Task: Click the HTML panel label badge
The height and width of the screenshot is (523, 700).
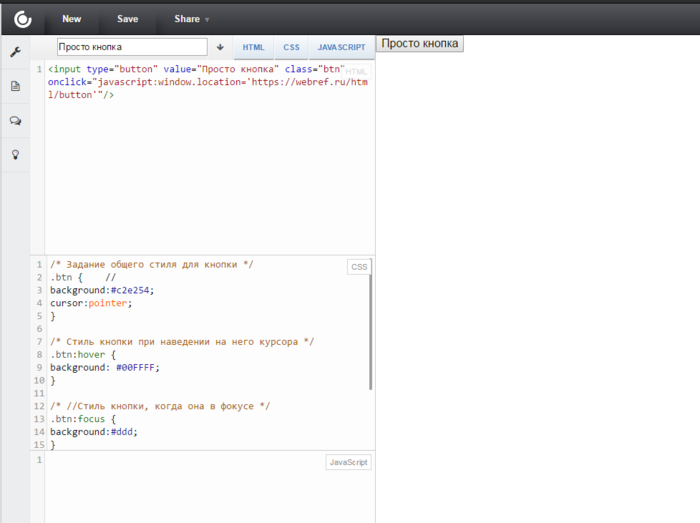Action: 356,71
